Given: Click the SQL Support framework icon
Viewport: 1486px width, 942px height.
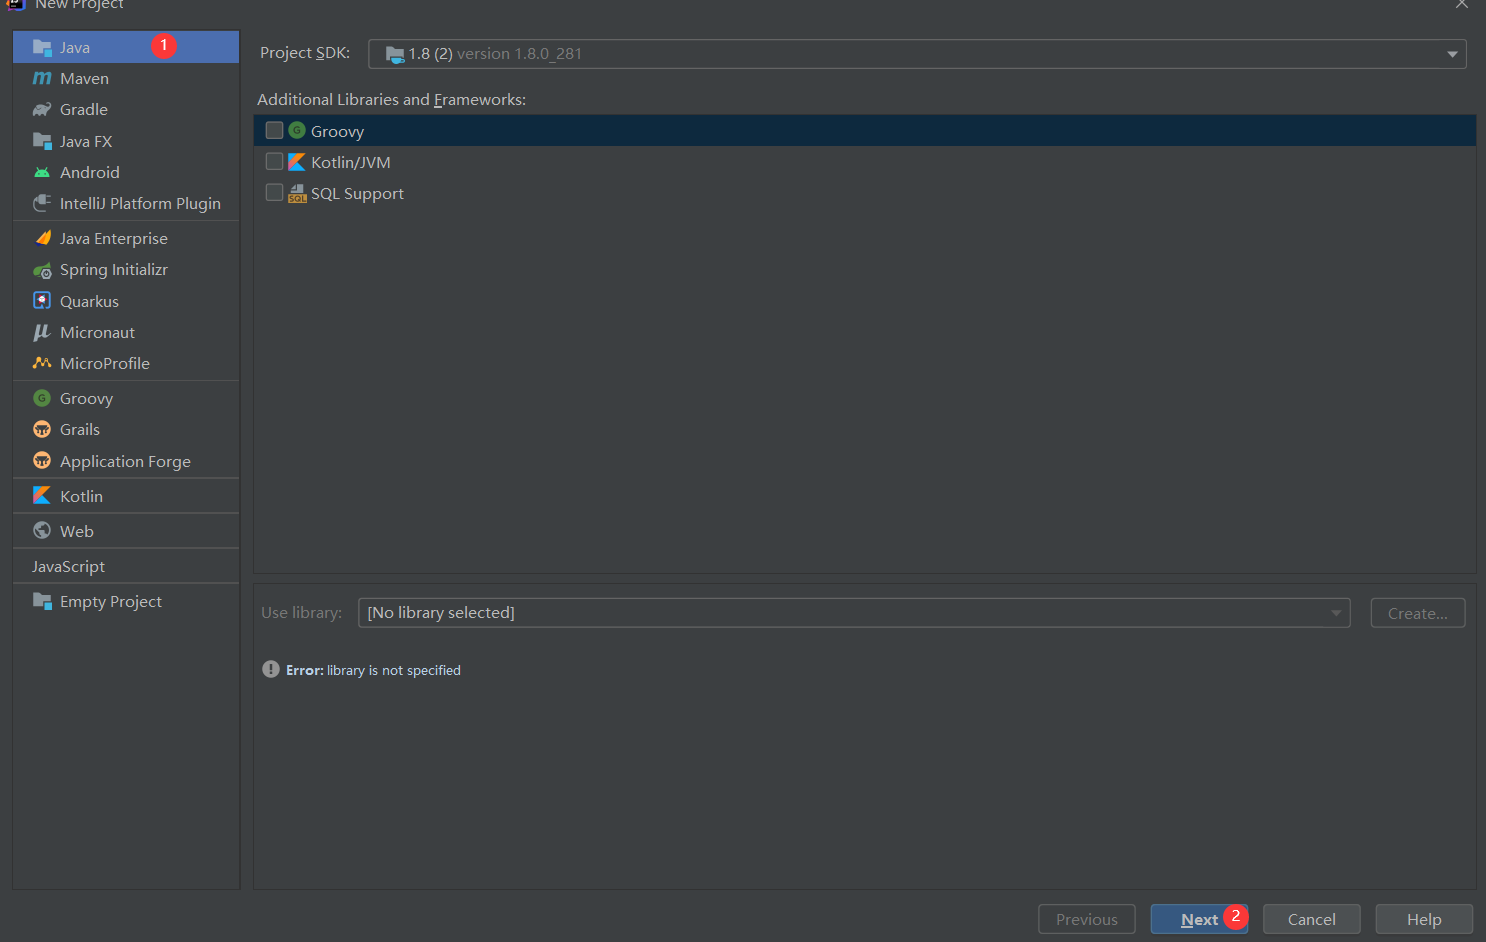Looking at the screenshot, I should tap(297, 193).
